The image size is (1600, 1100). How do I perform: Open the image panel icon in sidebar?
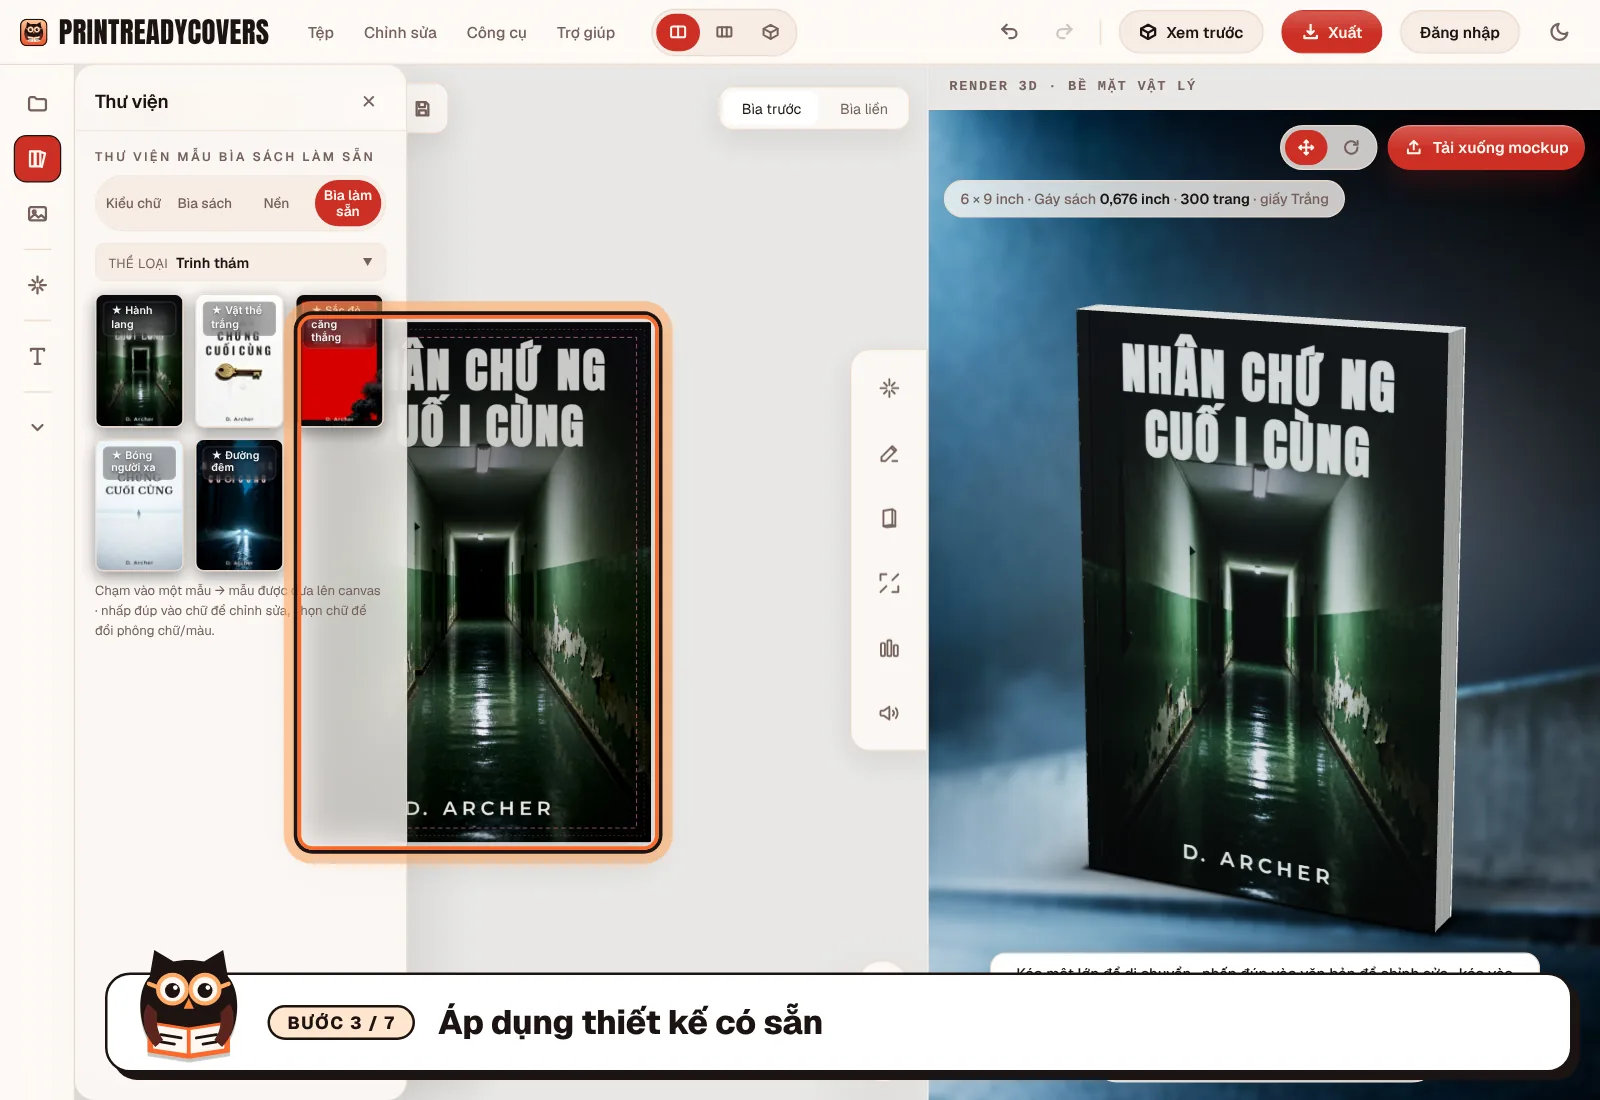[37, 214]
